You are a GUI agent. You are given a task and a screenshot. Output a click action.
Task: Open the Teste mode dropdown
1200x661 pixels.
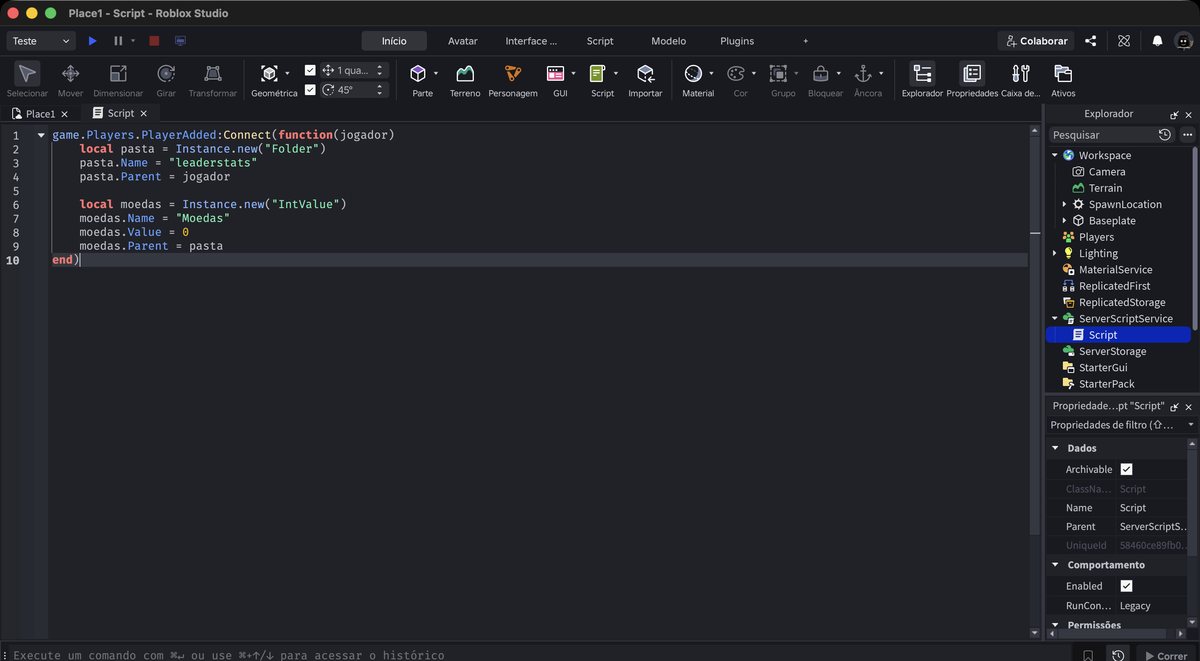pos(41,41)
